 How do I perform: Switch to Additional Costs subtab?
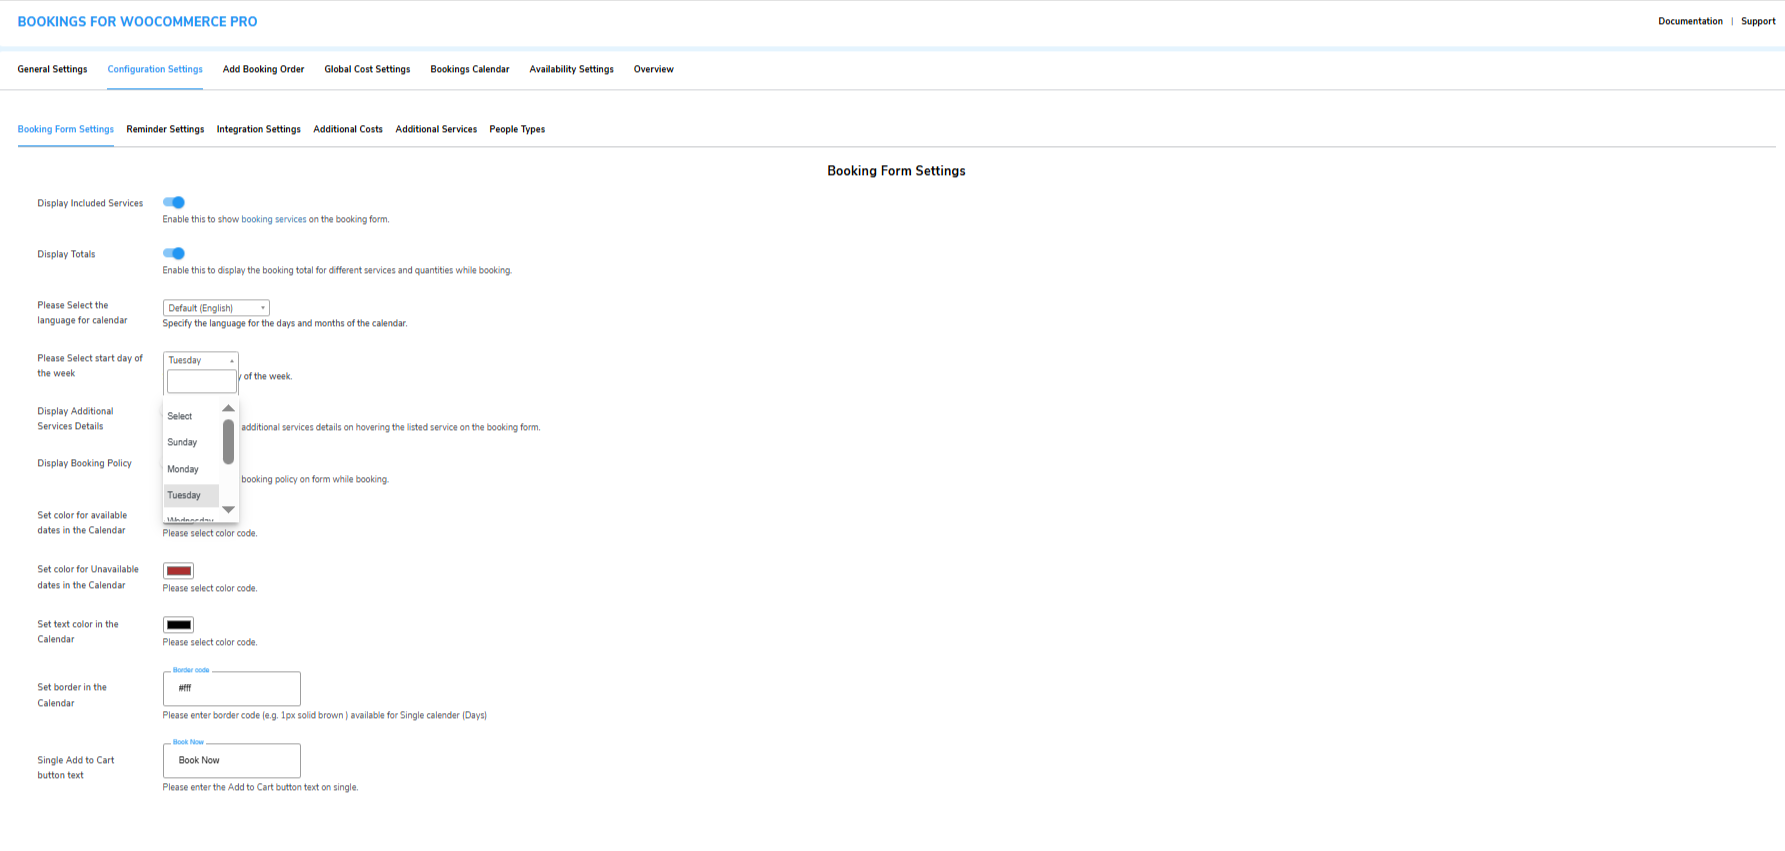[x=348, y=129]
